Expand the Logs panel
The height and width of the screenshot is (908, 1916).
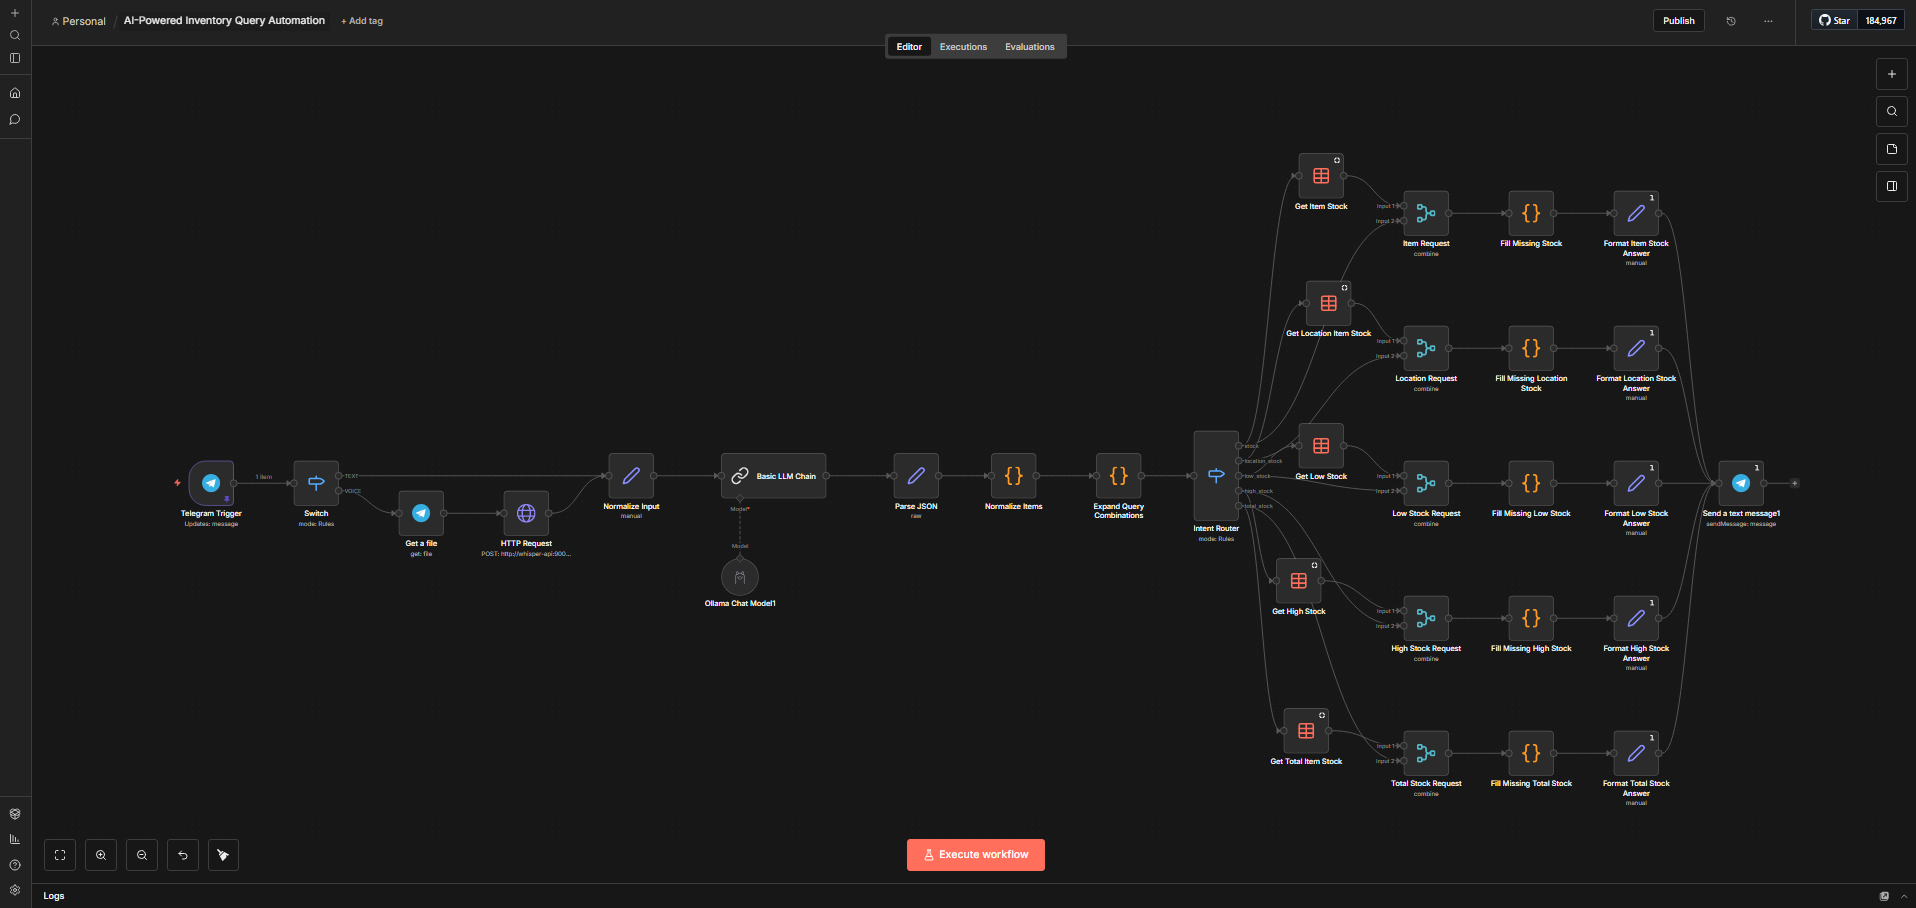click(x=1904, y=896)
